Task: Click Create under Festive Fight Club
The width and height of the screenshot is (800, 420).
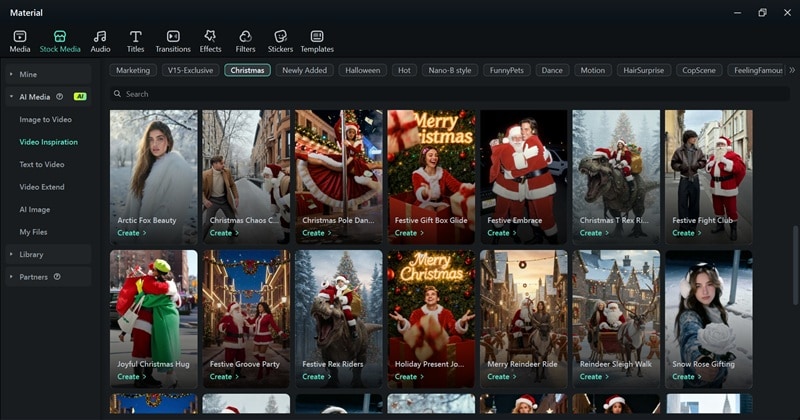Action: click(686, 233)
